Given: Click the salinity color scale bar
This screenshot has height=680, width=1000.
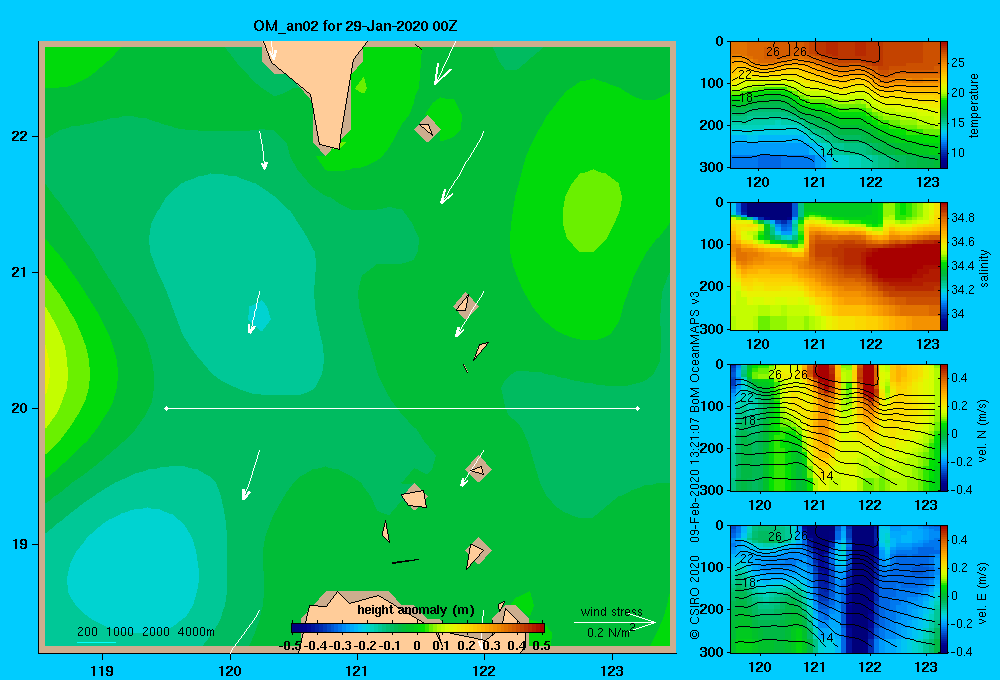Looking at the screenshot, I should 944,266.
